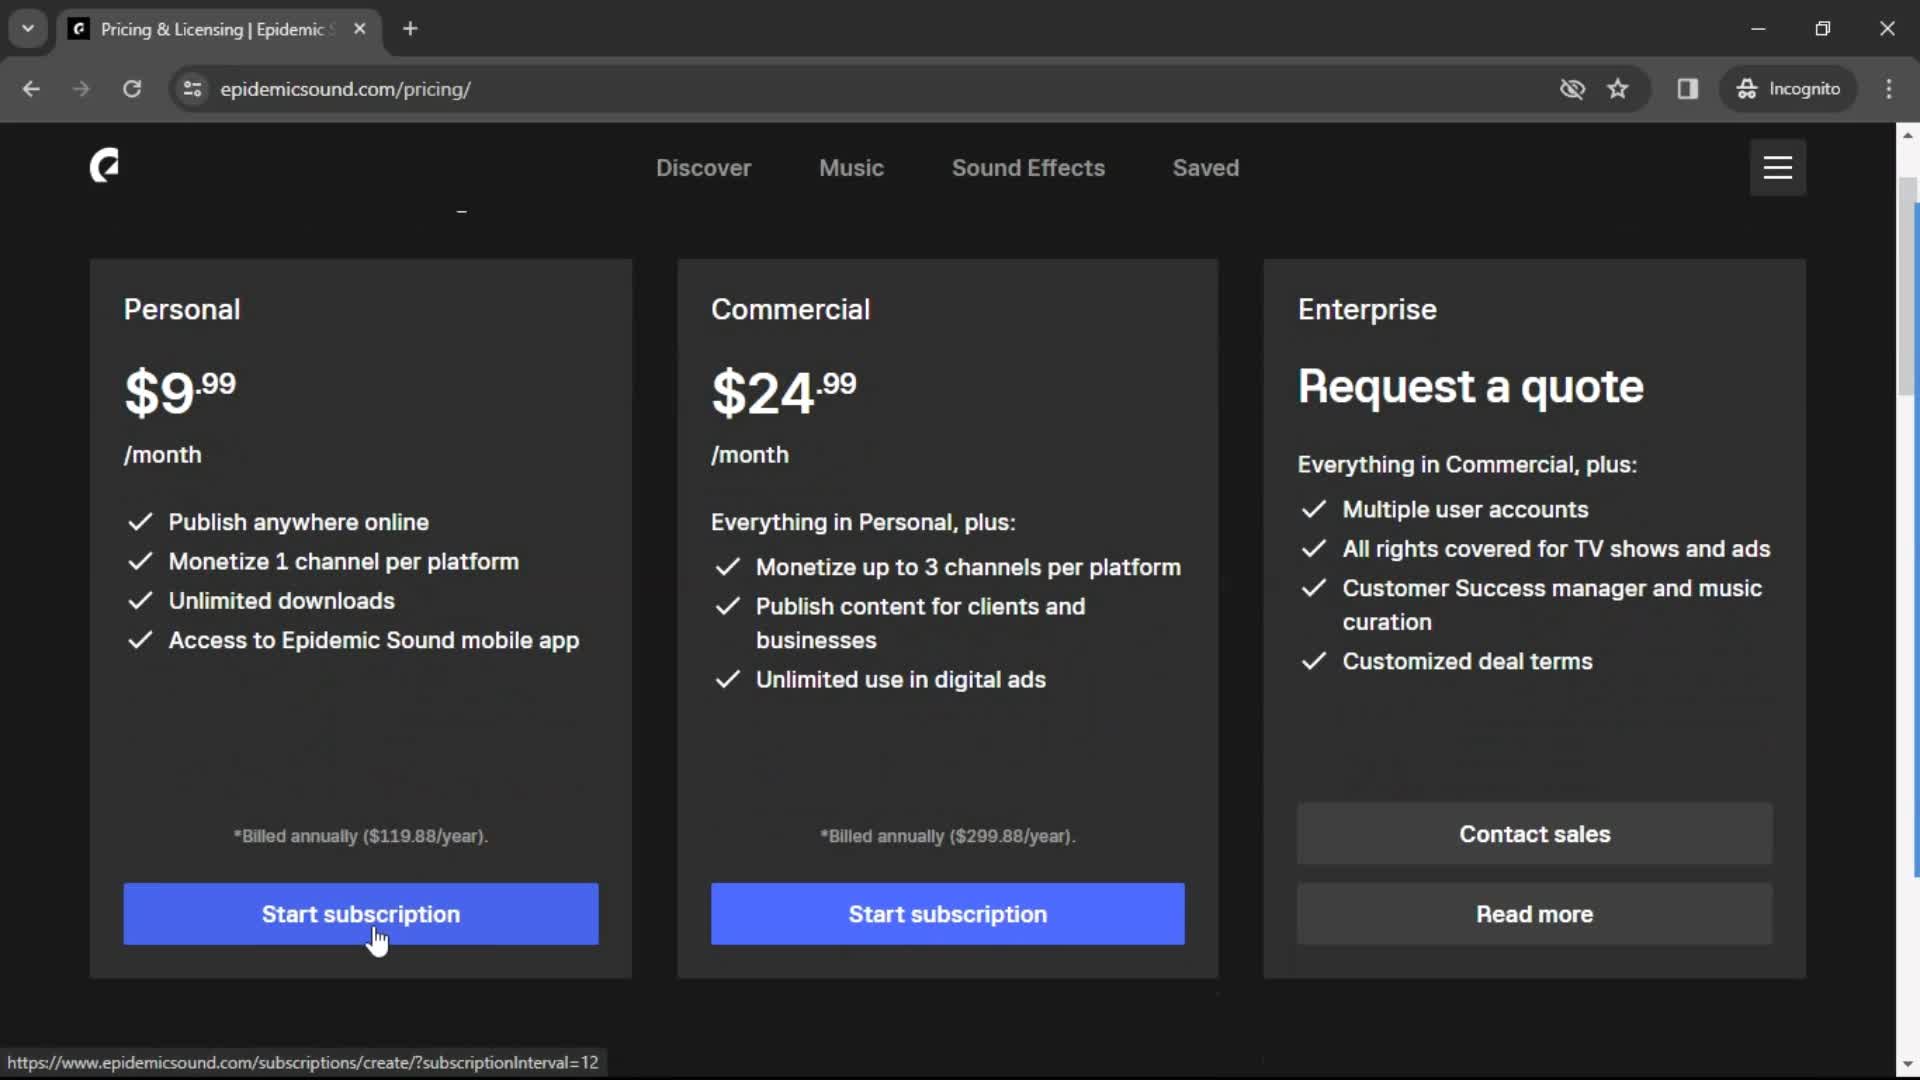
Task: Click the Personal plan heading
Action: [x=182, y=310]
